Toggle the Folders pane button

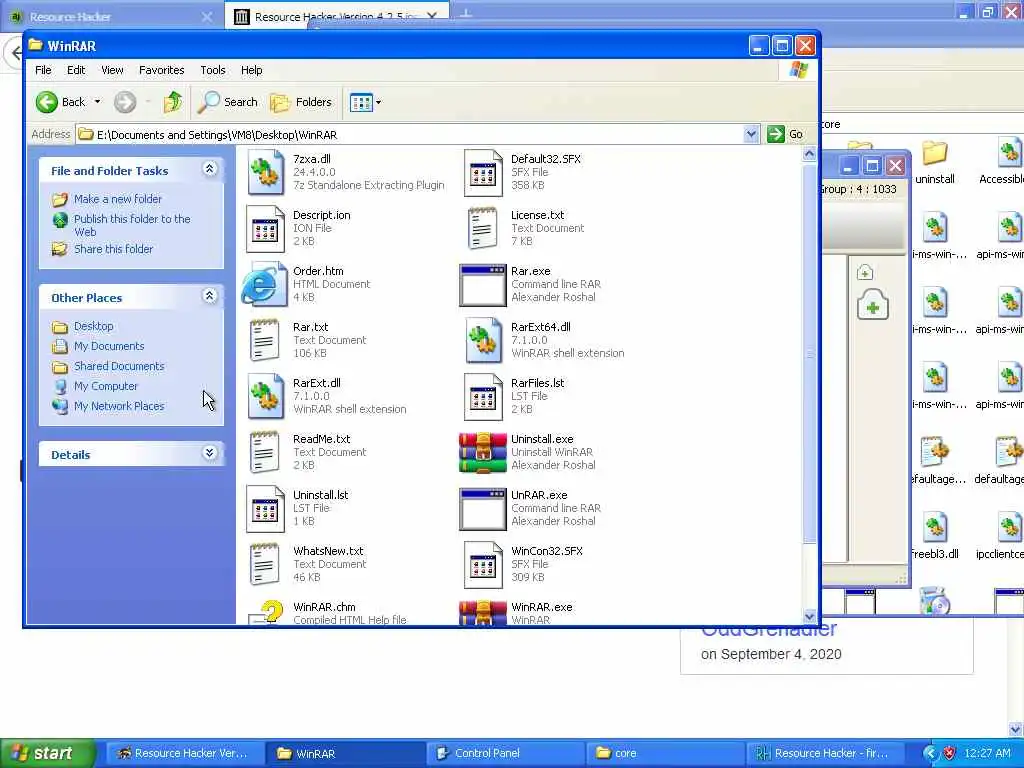coord(301,102)
